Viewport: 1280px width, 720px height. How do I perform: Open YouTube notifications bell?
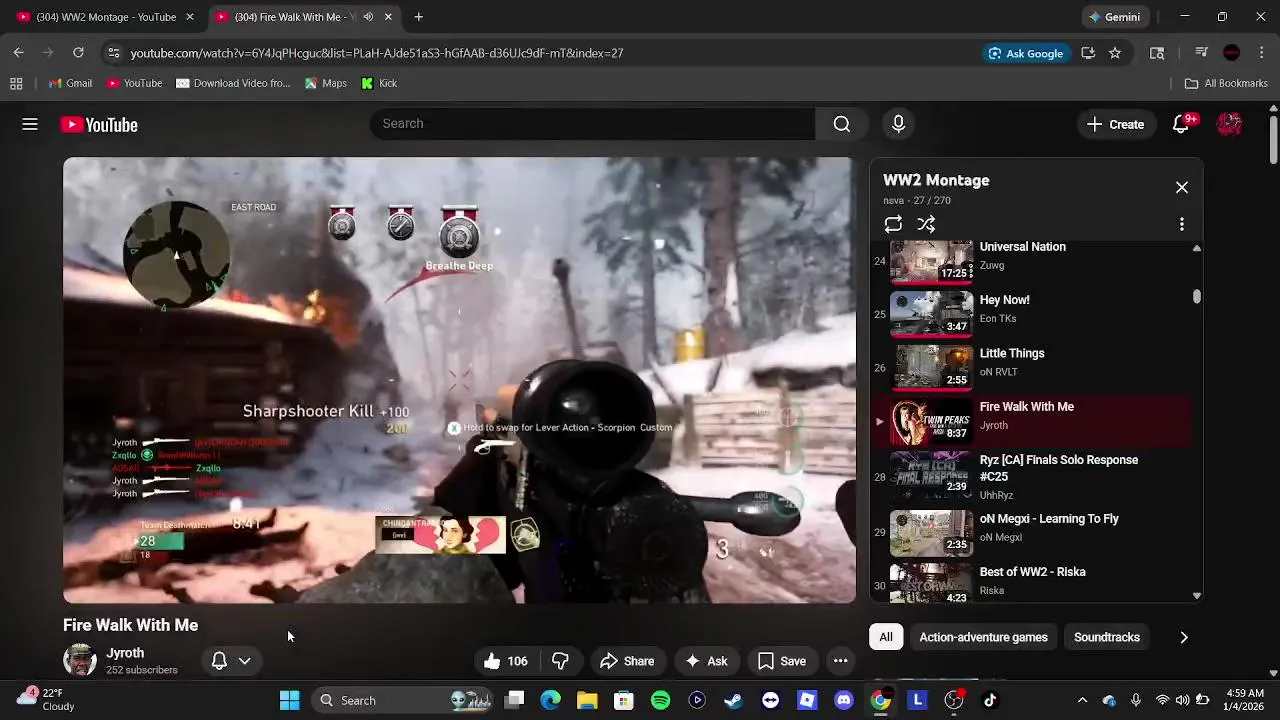pos(1181,124)
